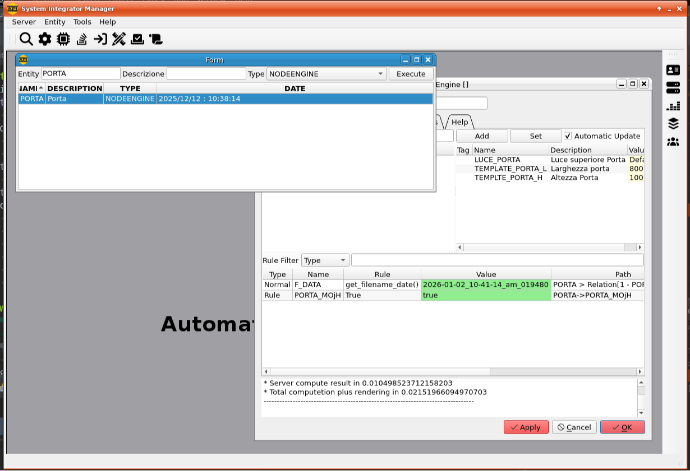Click the Entity input field containing PORTA
The width and height of the screenshot is (690, 471).
(x=80, y=74)
